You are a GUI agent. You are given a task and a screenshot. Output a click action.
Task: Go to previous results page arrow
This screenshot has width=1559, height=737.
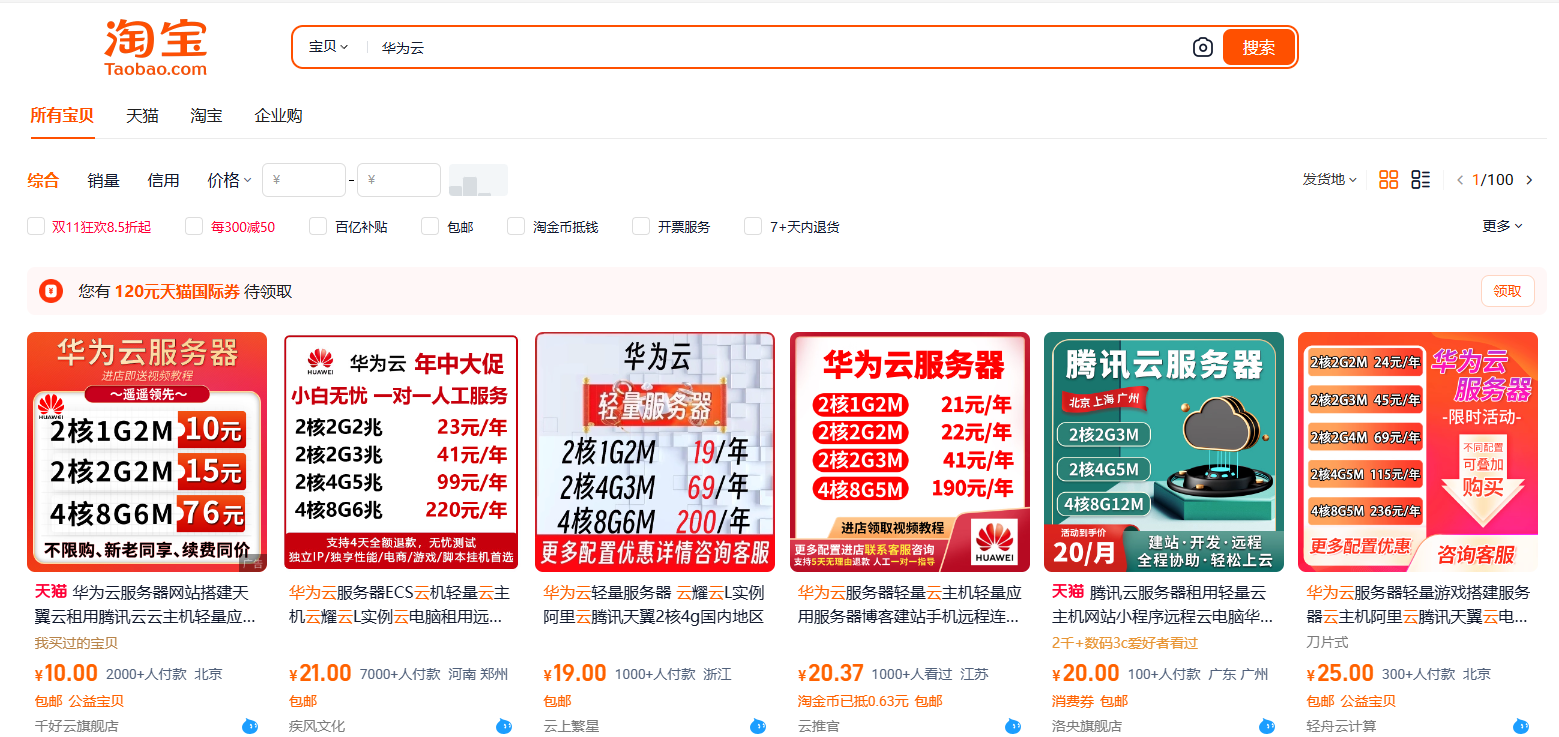click(1460, 180)
